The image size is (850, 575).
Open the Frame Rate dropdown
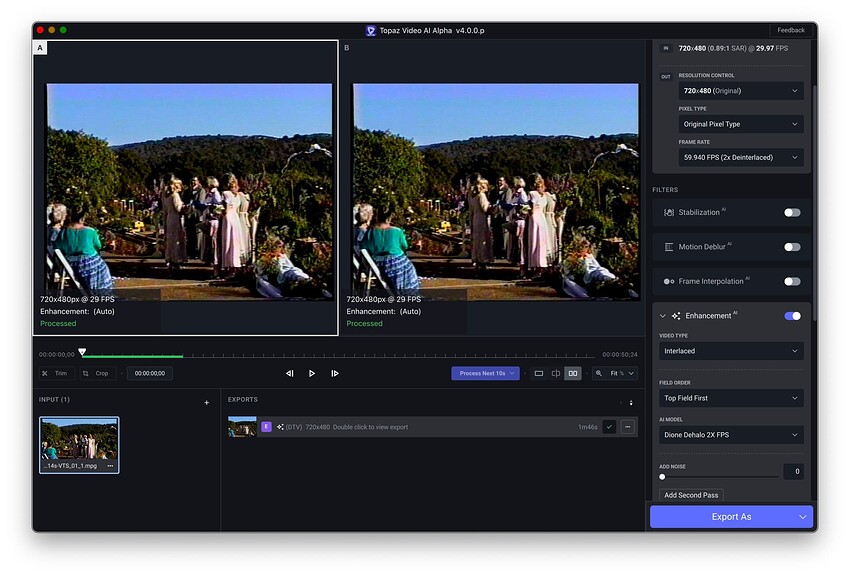(x=740, y=157)
